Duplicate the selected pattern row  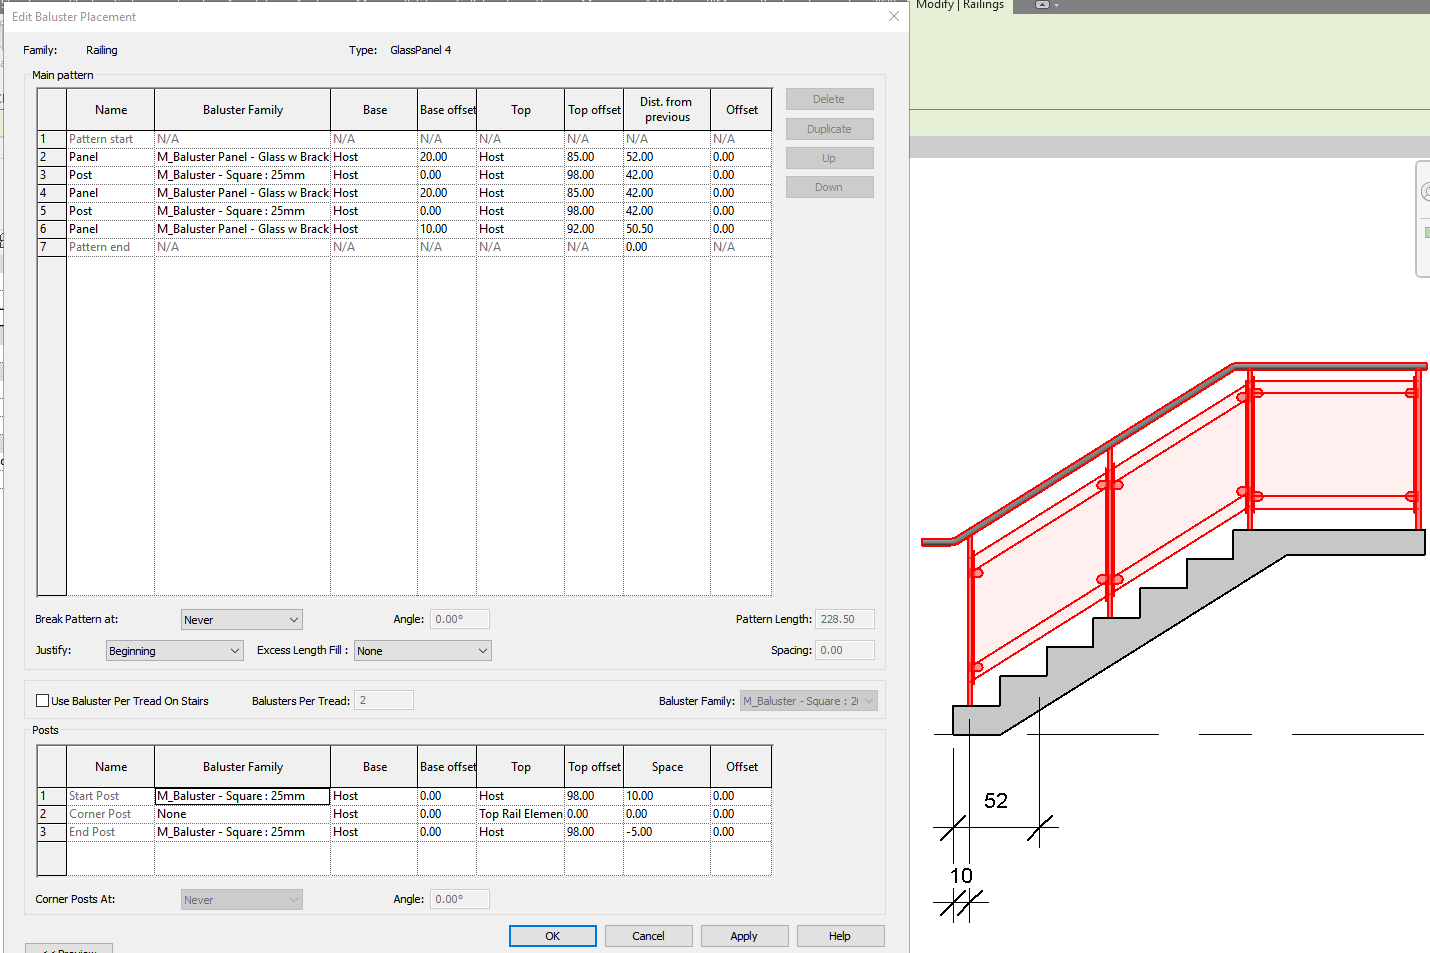(829, 128)
